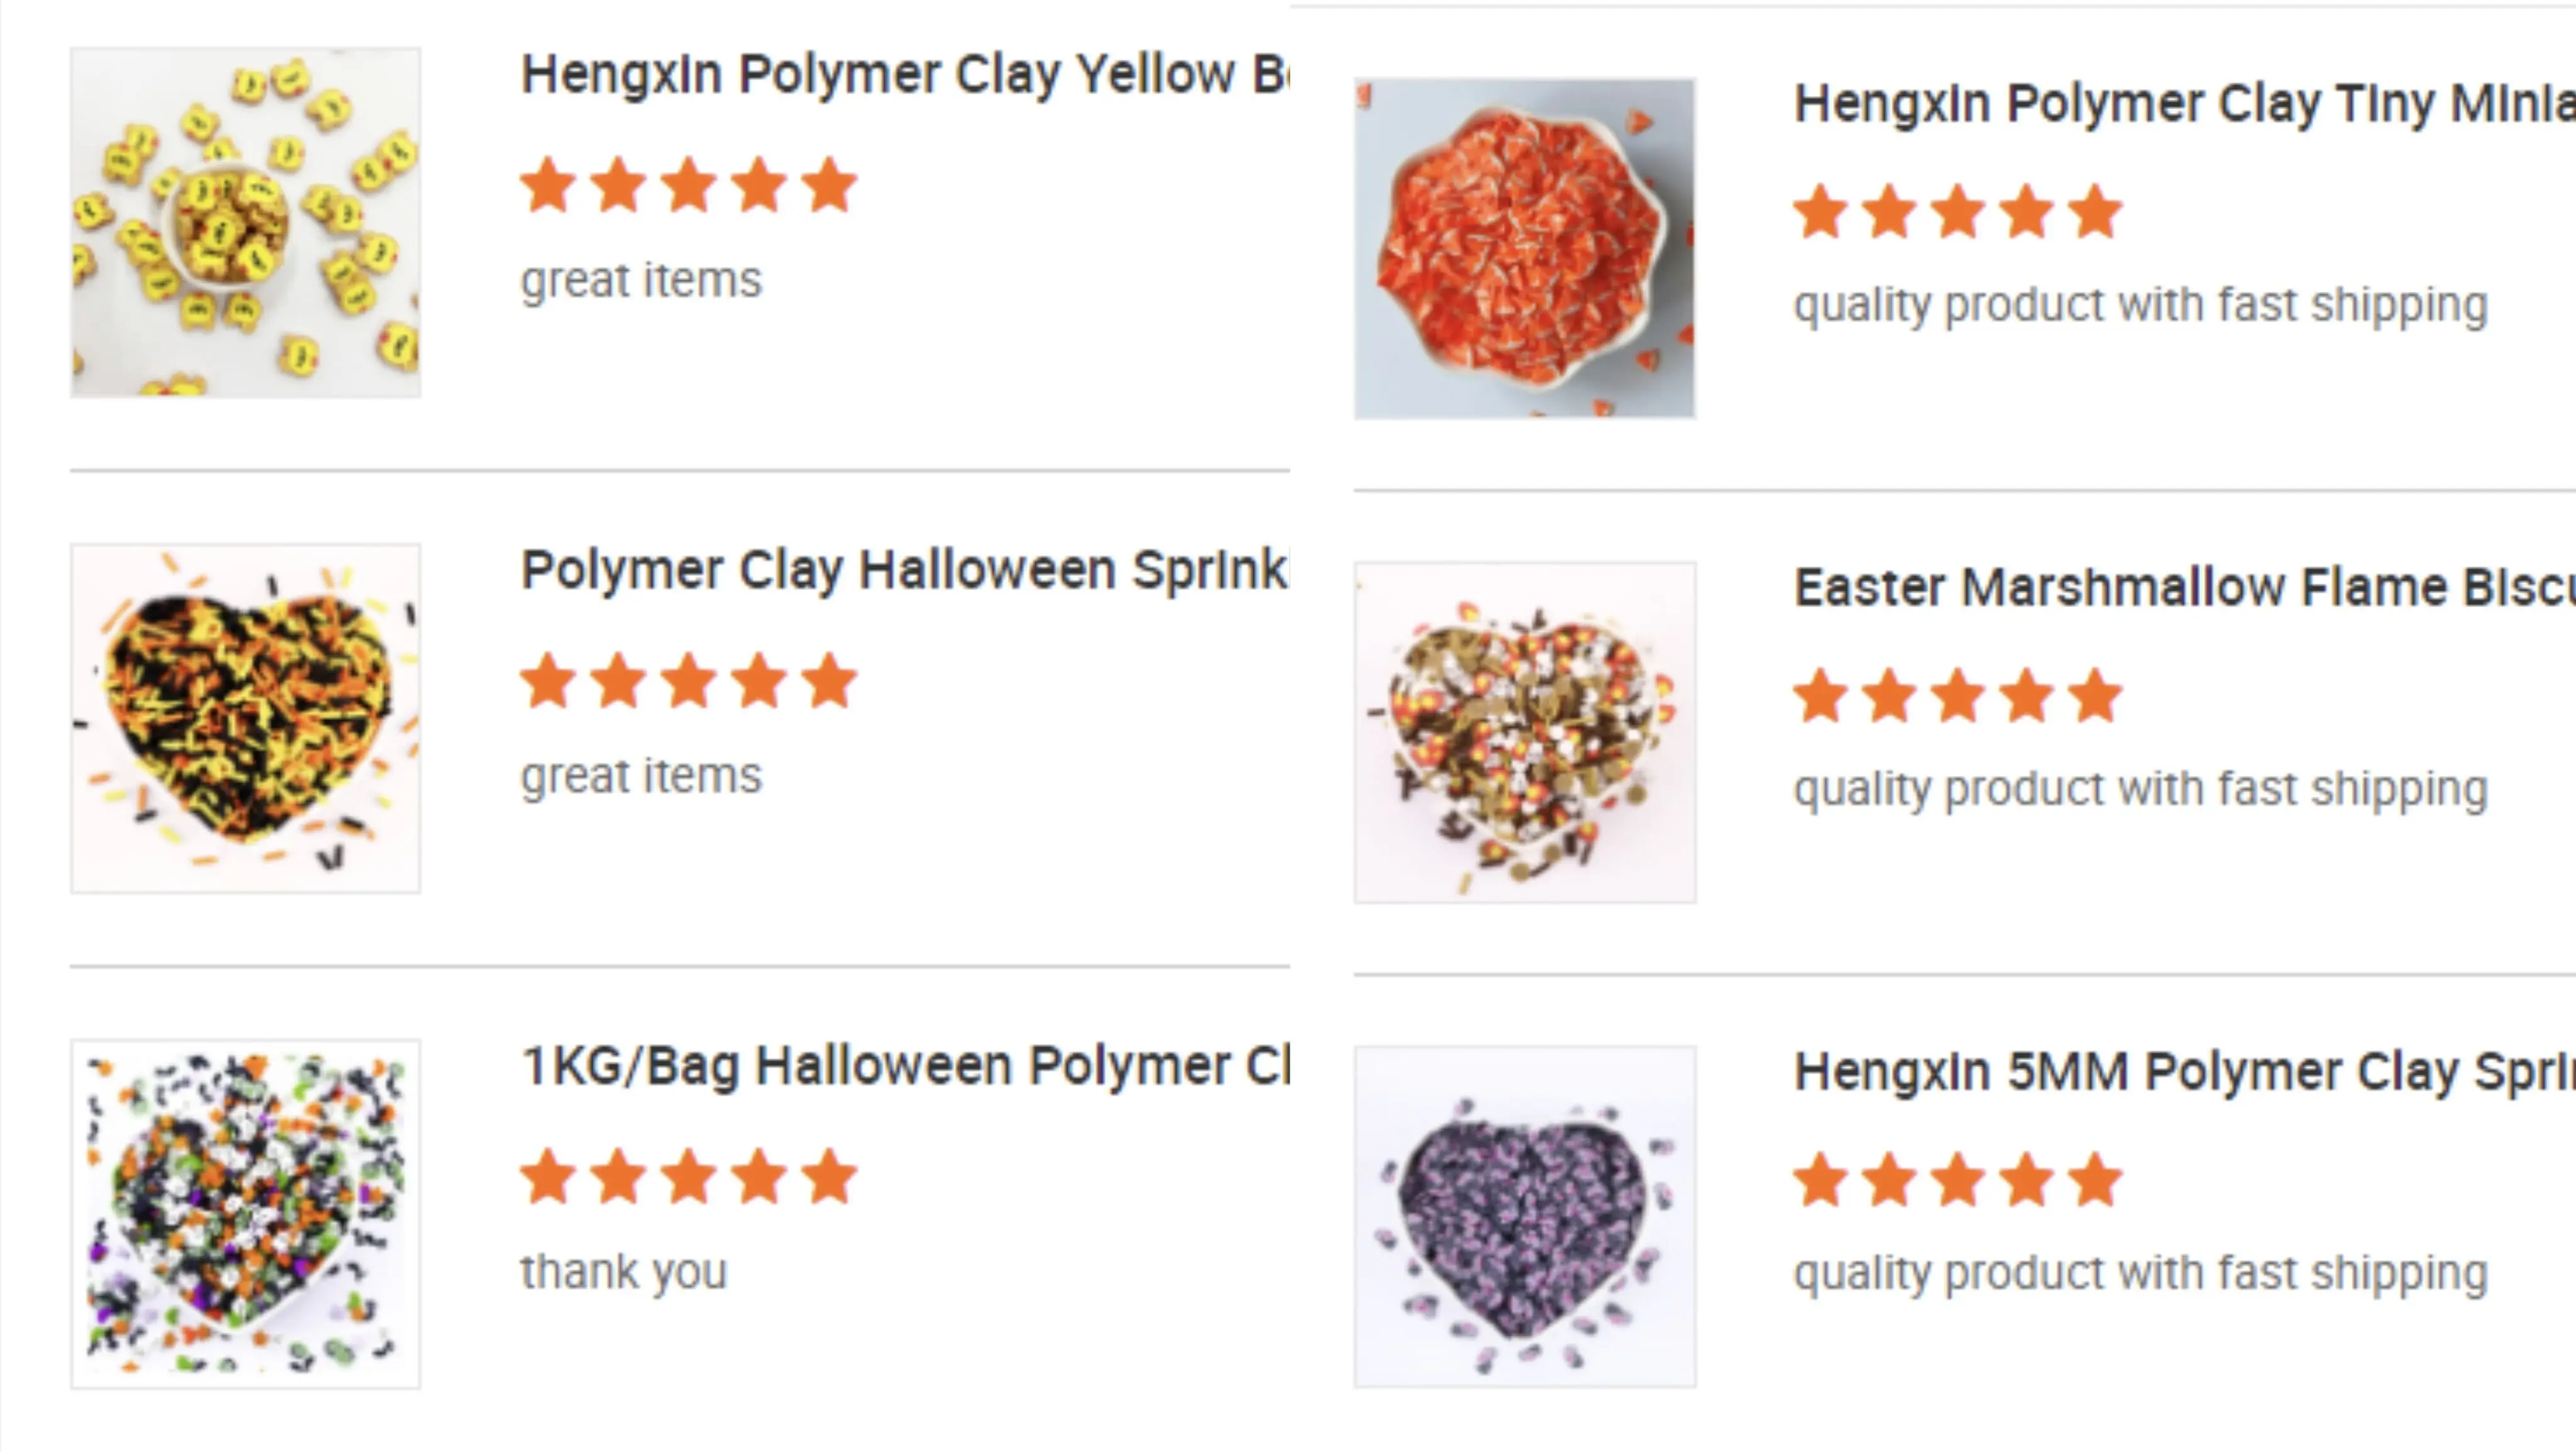Screen dimensions: 2576x1452
Task: Open the Polymer Clay Halloween Sprinkles title
Action: coord(904,570)
